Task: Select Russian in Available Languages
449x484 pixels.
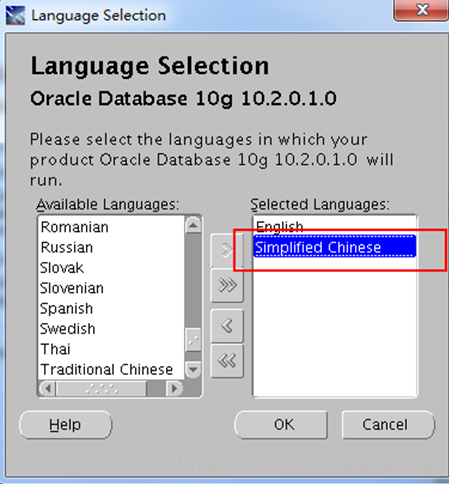Action: pos(111,248)
